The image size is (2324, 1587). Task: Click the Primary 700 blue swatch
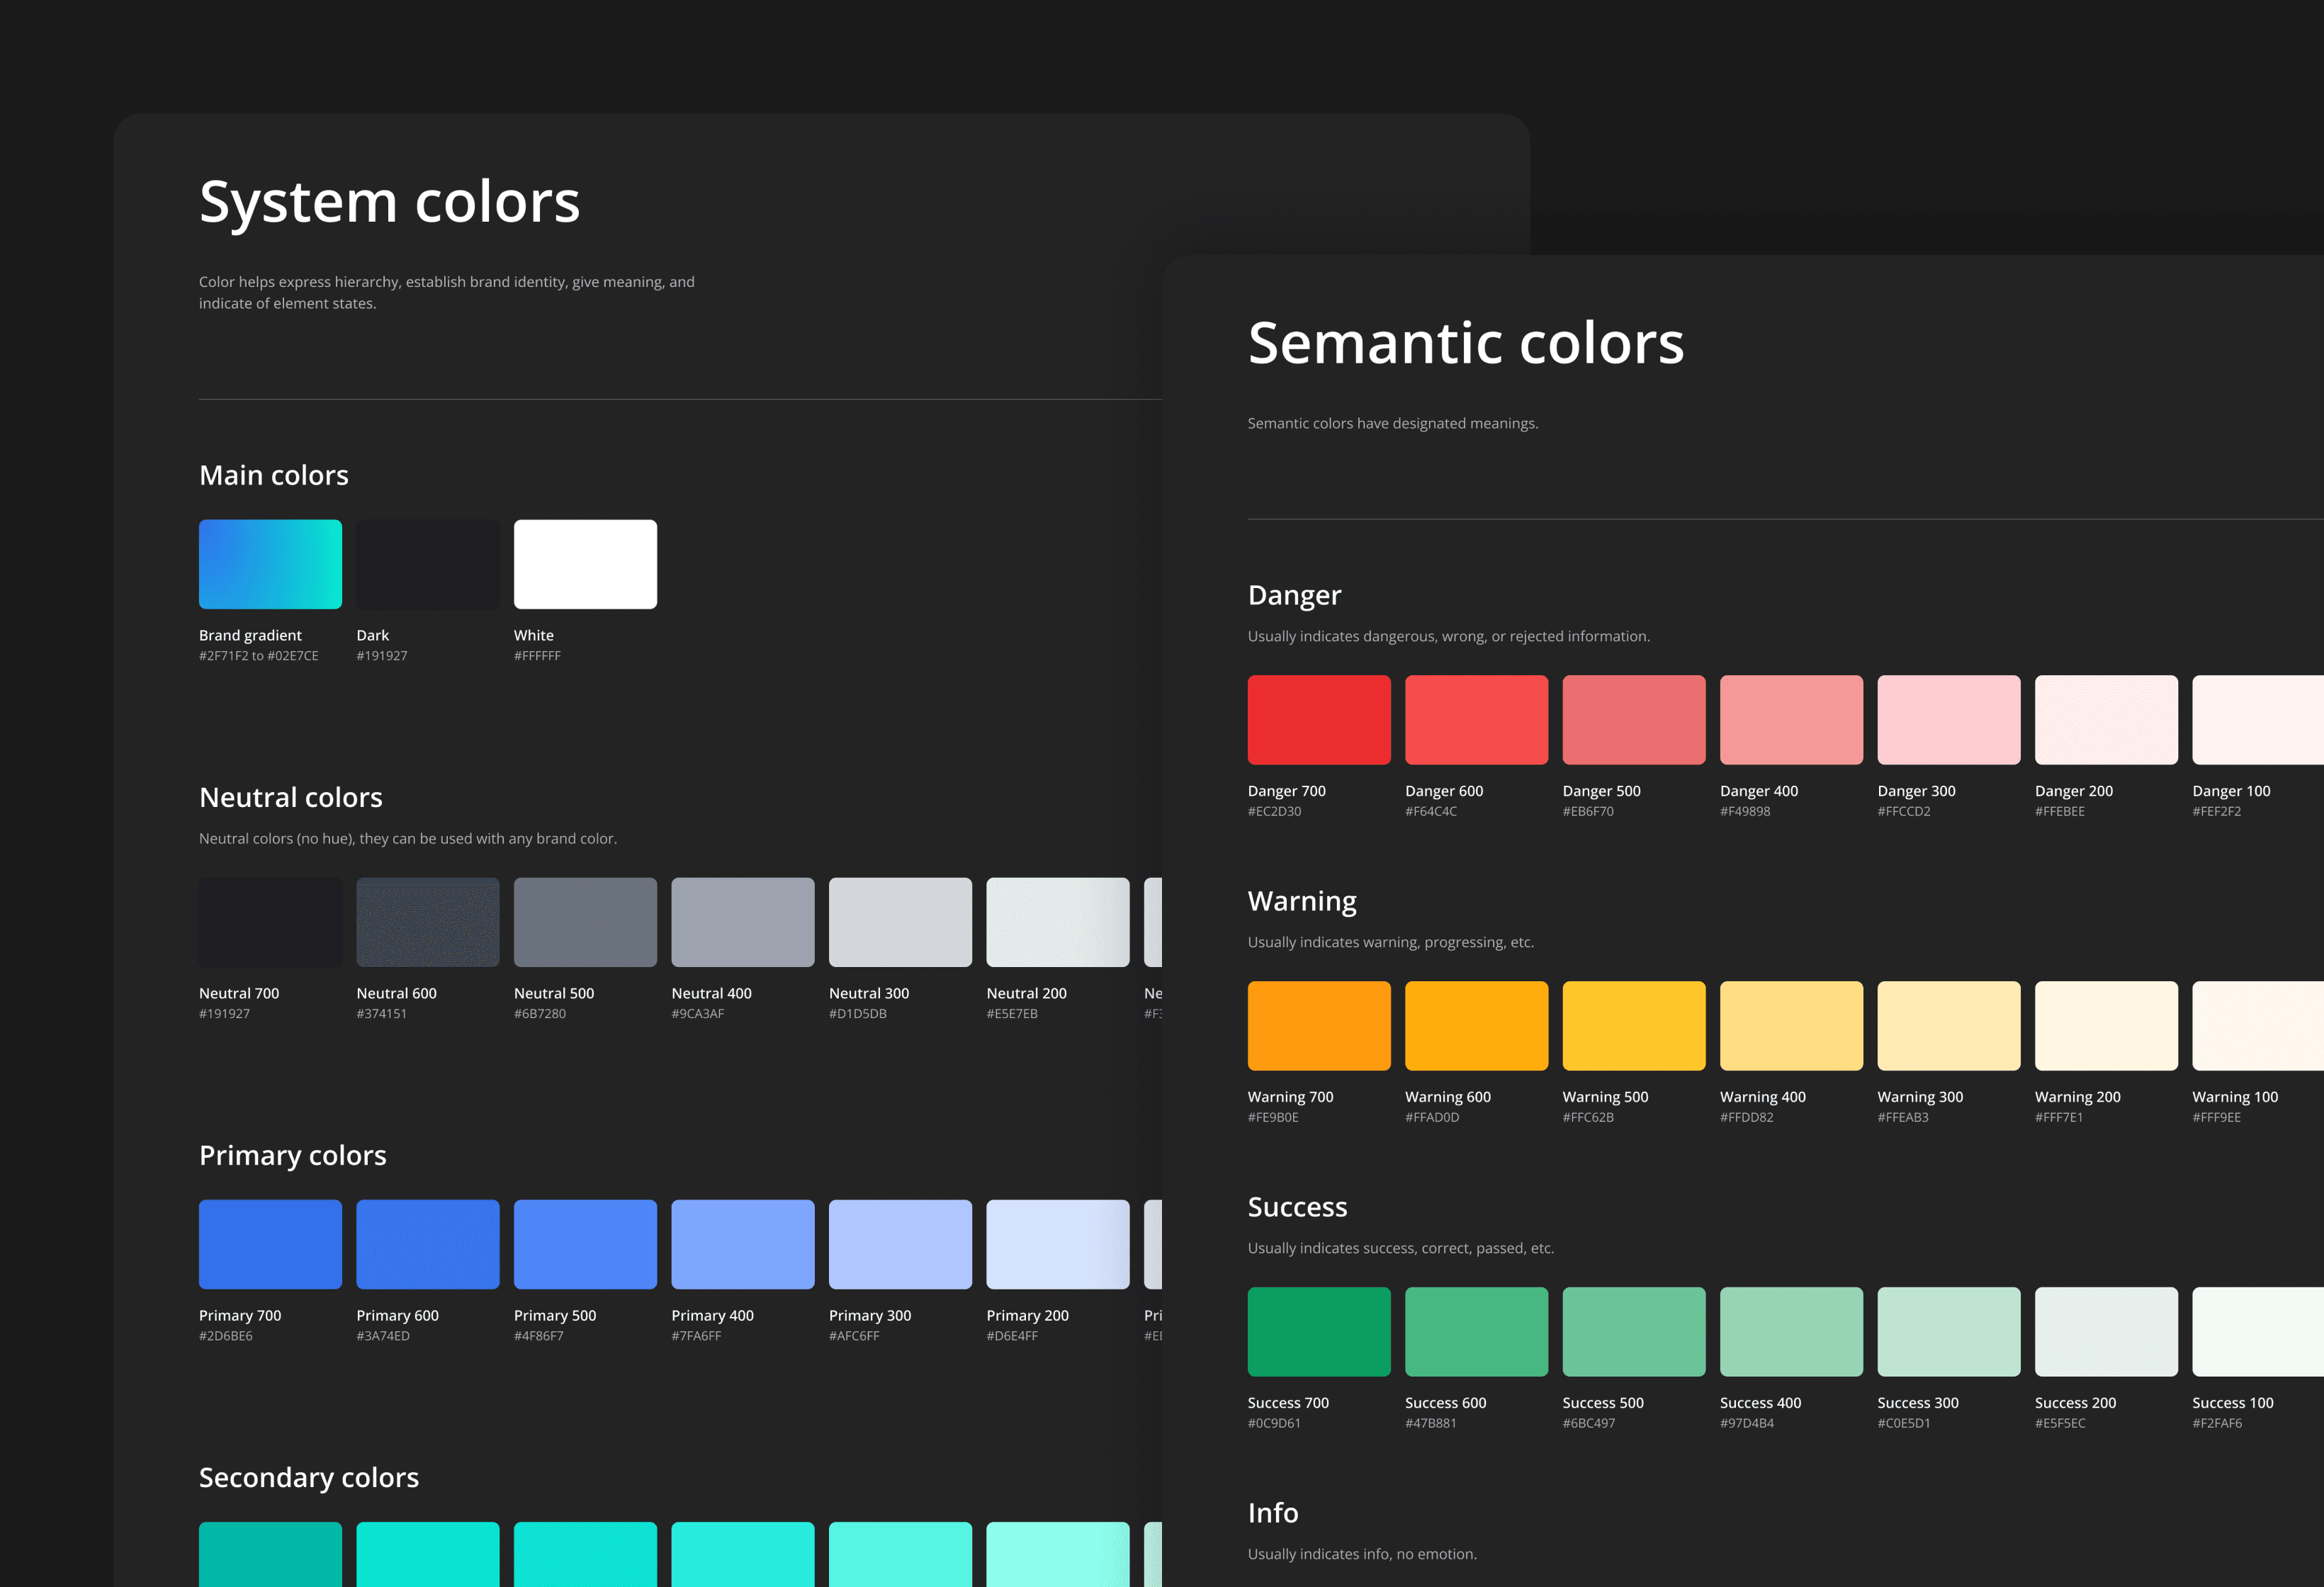[x=270, y=1244]
